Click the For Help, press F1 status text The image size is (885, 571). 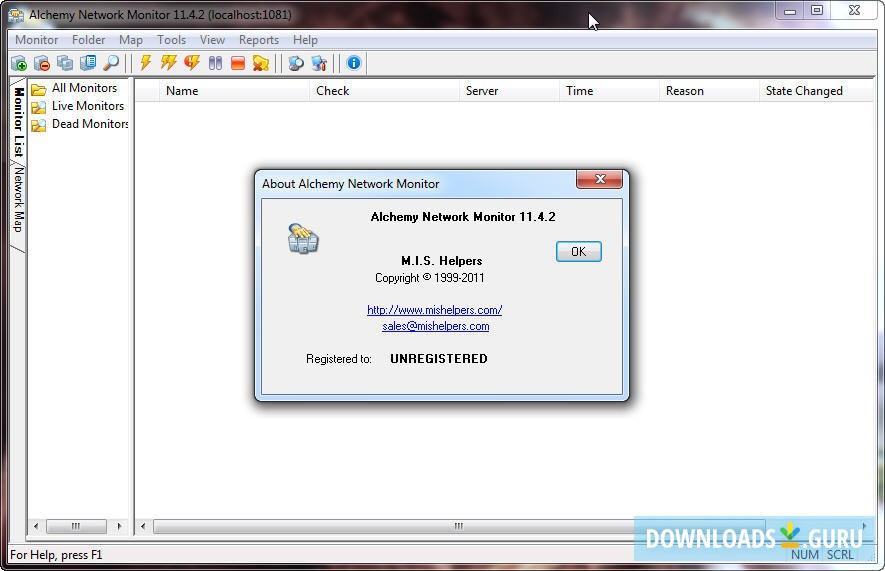coord(56,555)
